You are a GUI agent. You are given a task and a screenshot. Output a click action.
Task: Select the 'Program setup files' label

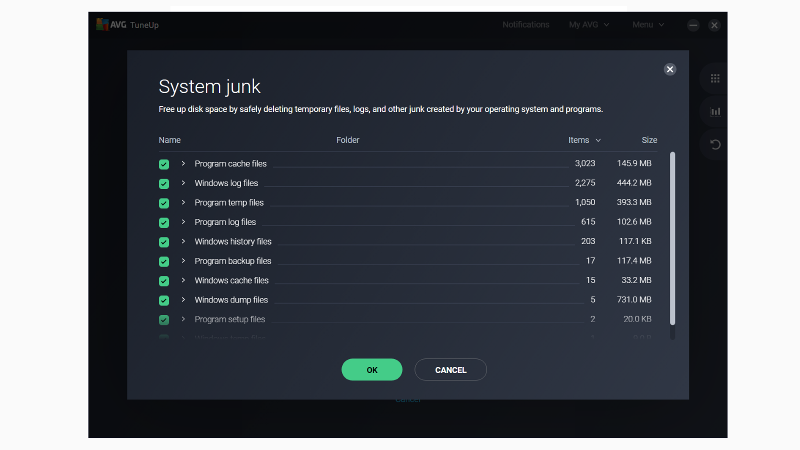pos(230,319)
